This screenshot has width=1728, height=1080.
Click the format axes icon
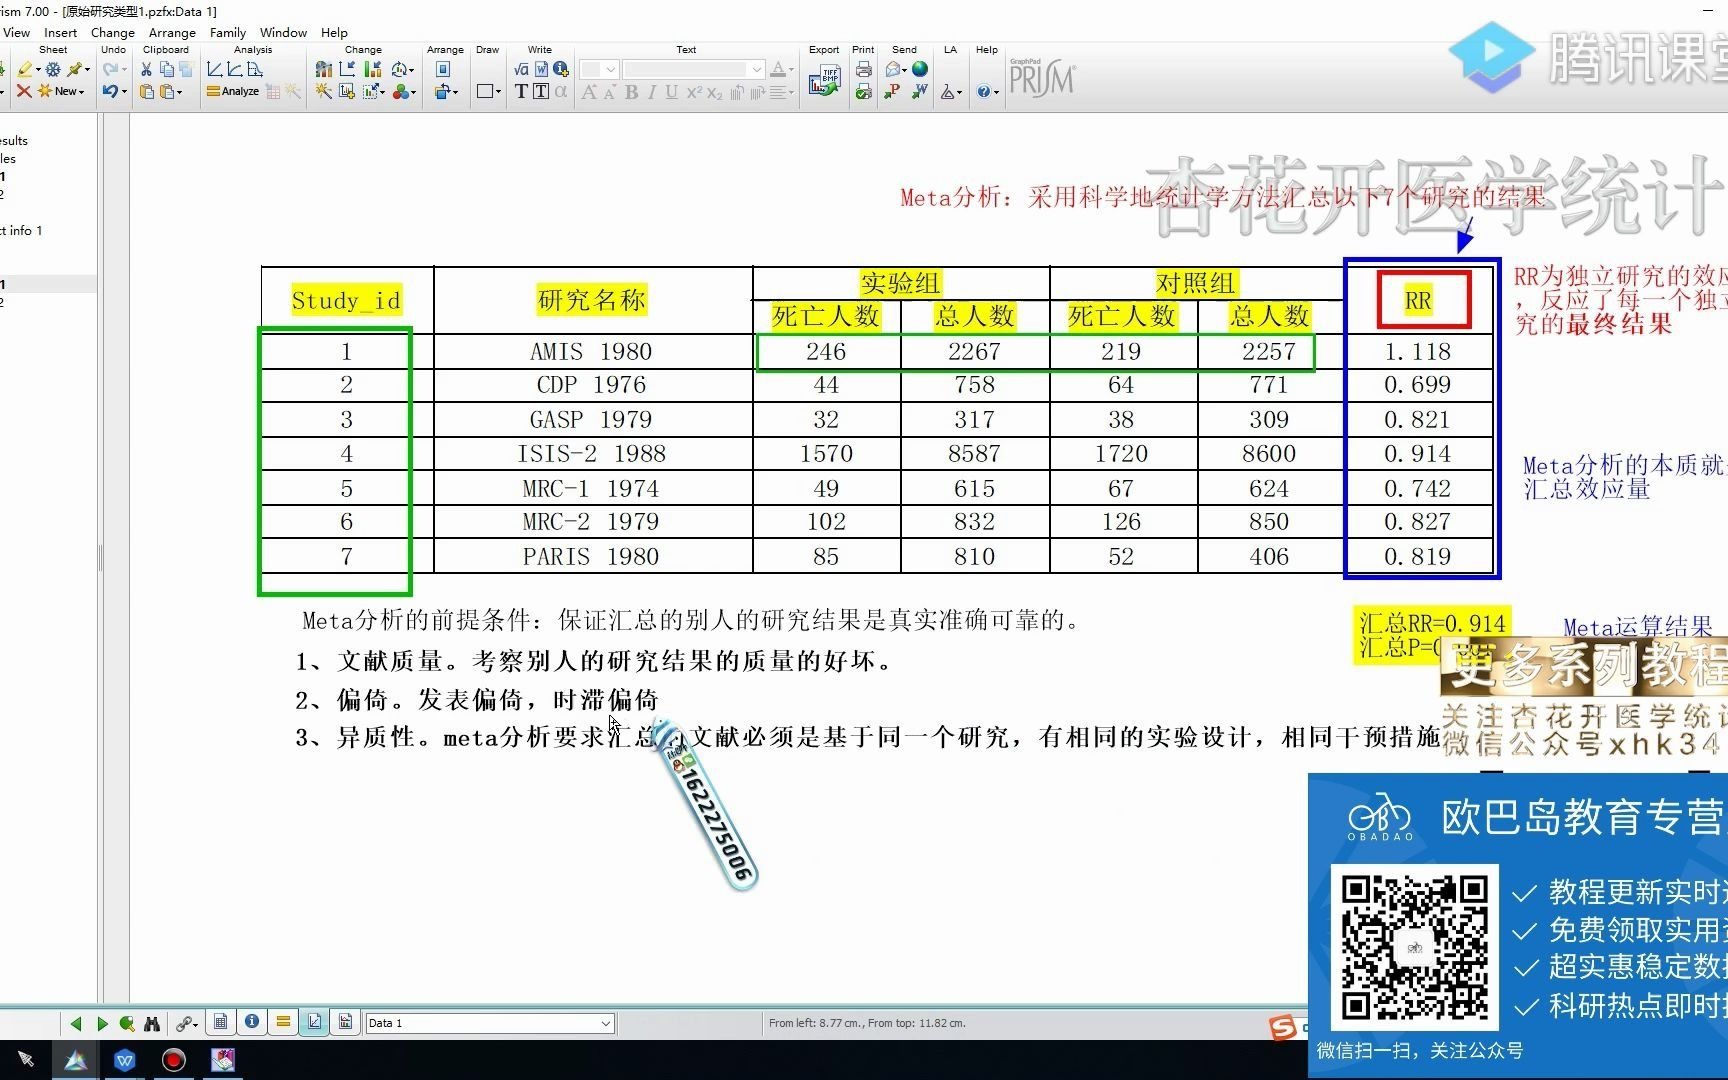click(x=347, y=69)
